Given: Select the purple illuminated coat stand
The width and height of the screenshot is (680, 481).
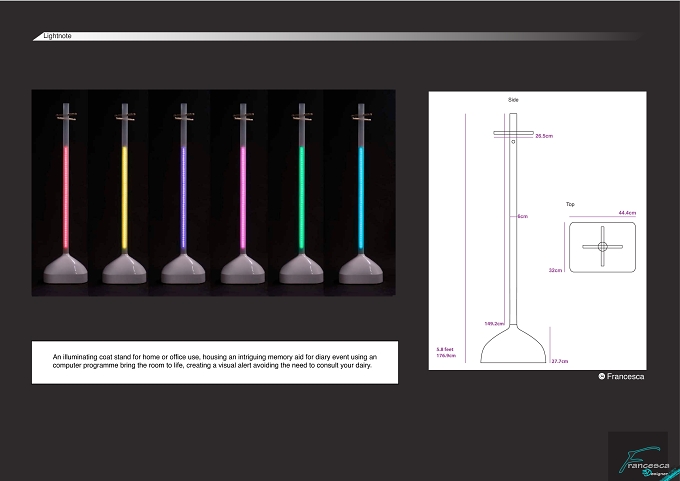Looking at the screenshot, I should (x=183, y=193).
